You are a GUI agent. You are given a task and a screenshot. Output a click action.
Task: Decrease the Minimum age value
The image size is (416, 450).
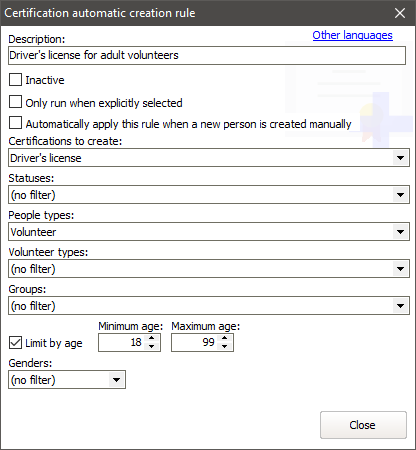(x=152, y=346)
